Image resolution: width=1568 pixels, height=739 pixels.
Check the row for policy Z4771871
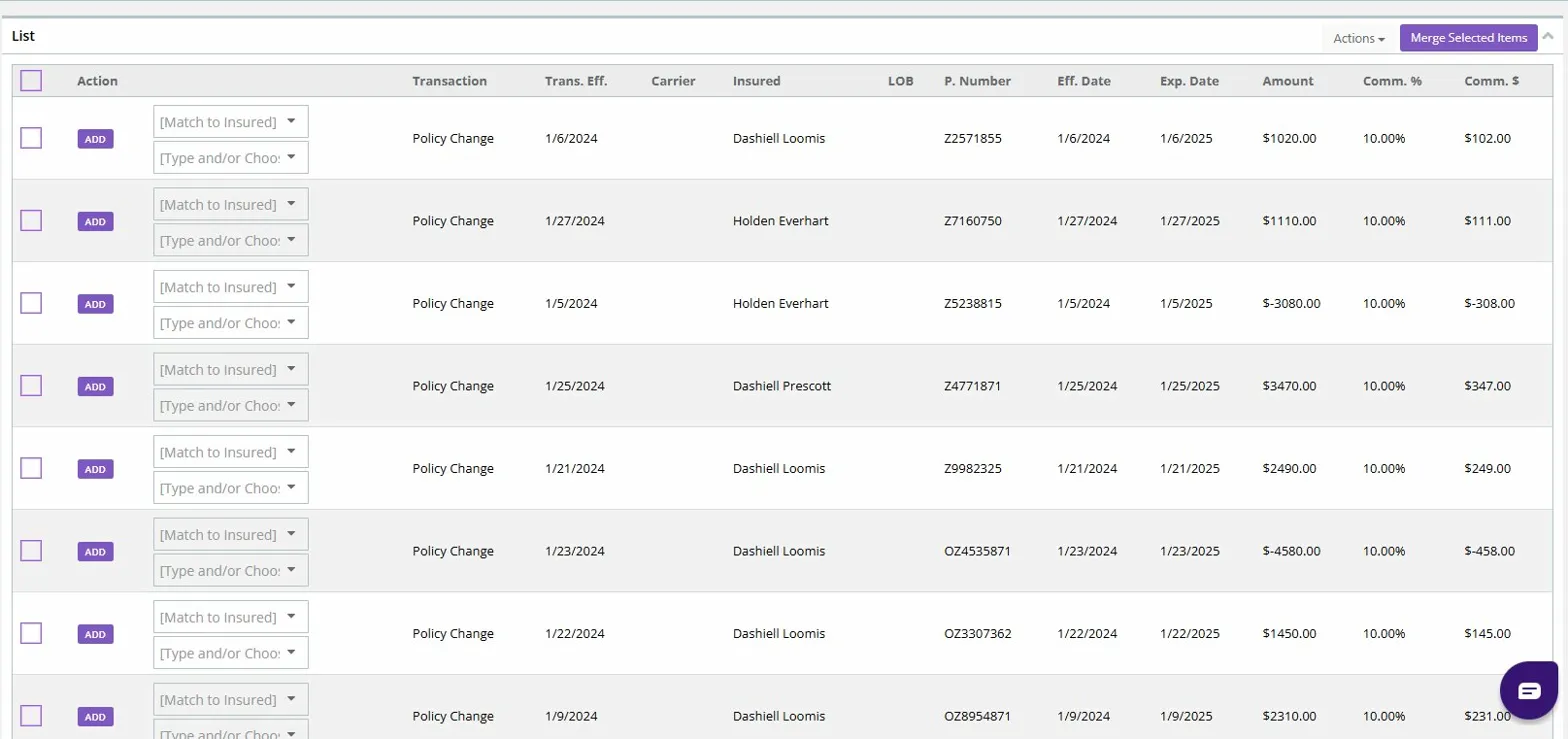[x=31, y=386]
